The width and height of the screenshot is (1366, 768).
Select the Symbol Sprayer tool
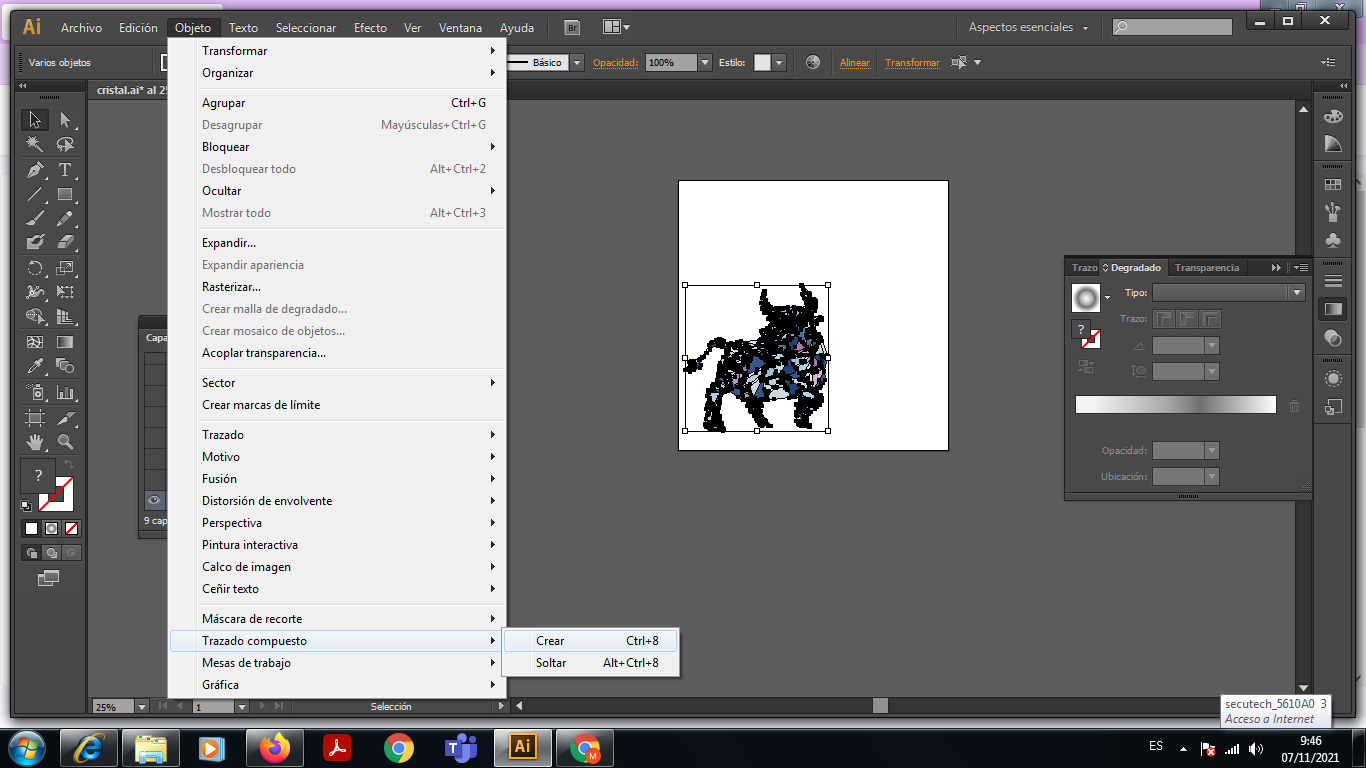(x=35, y=392)
